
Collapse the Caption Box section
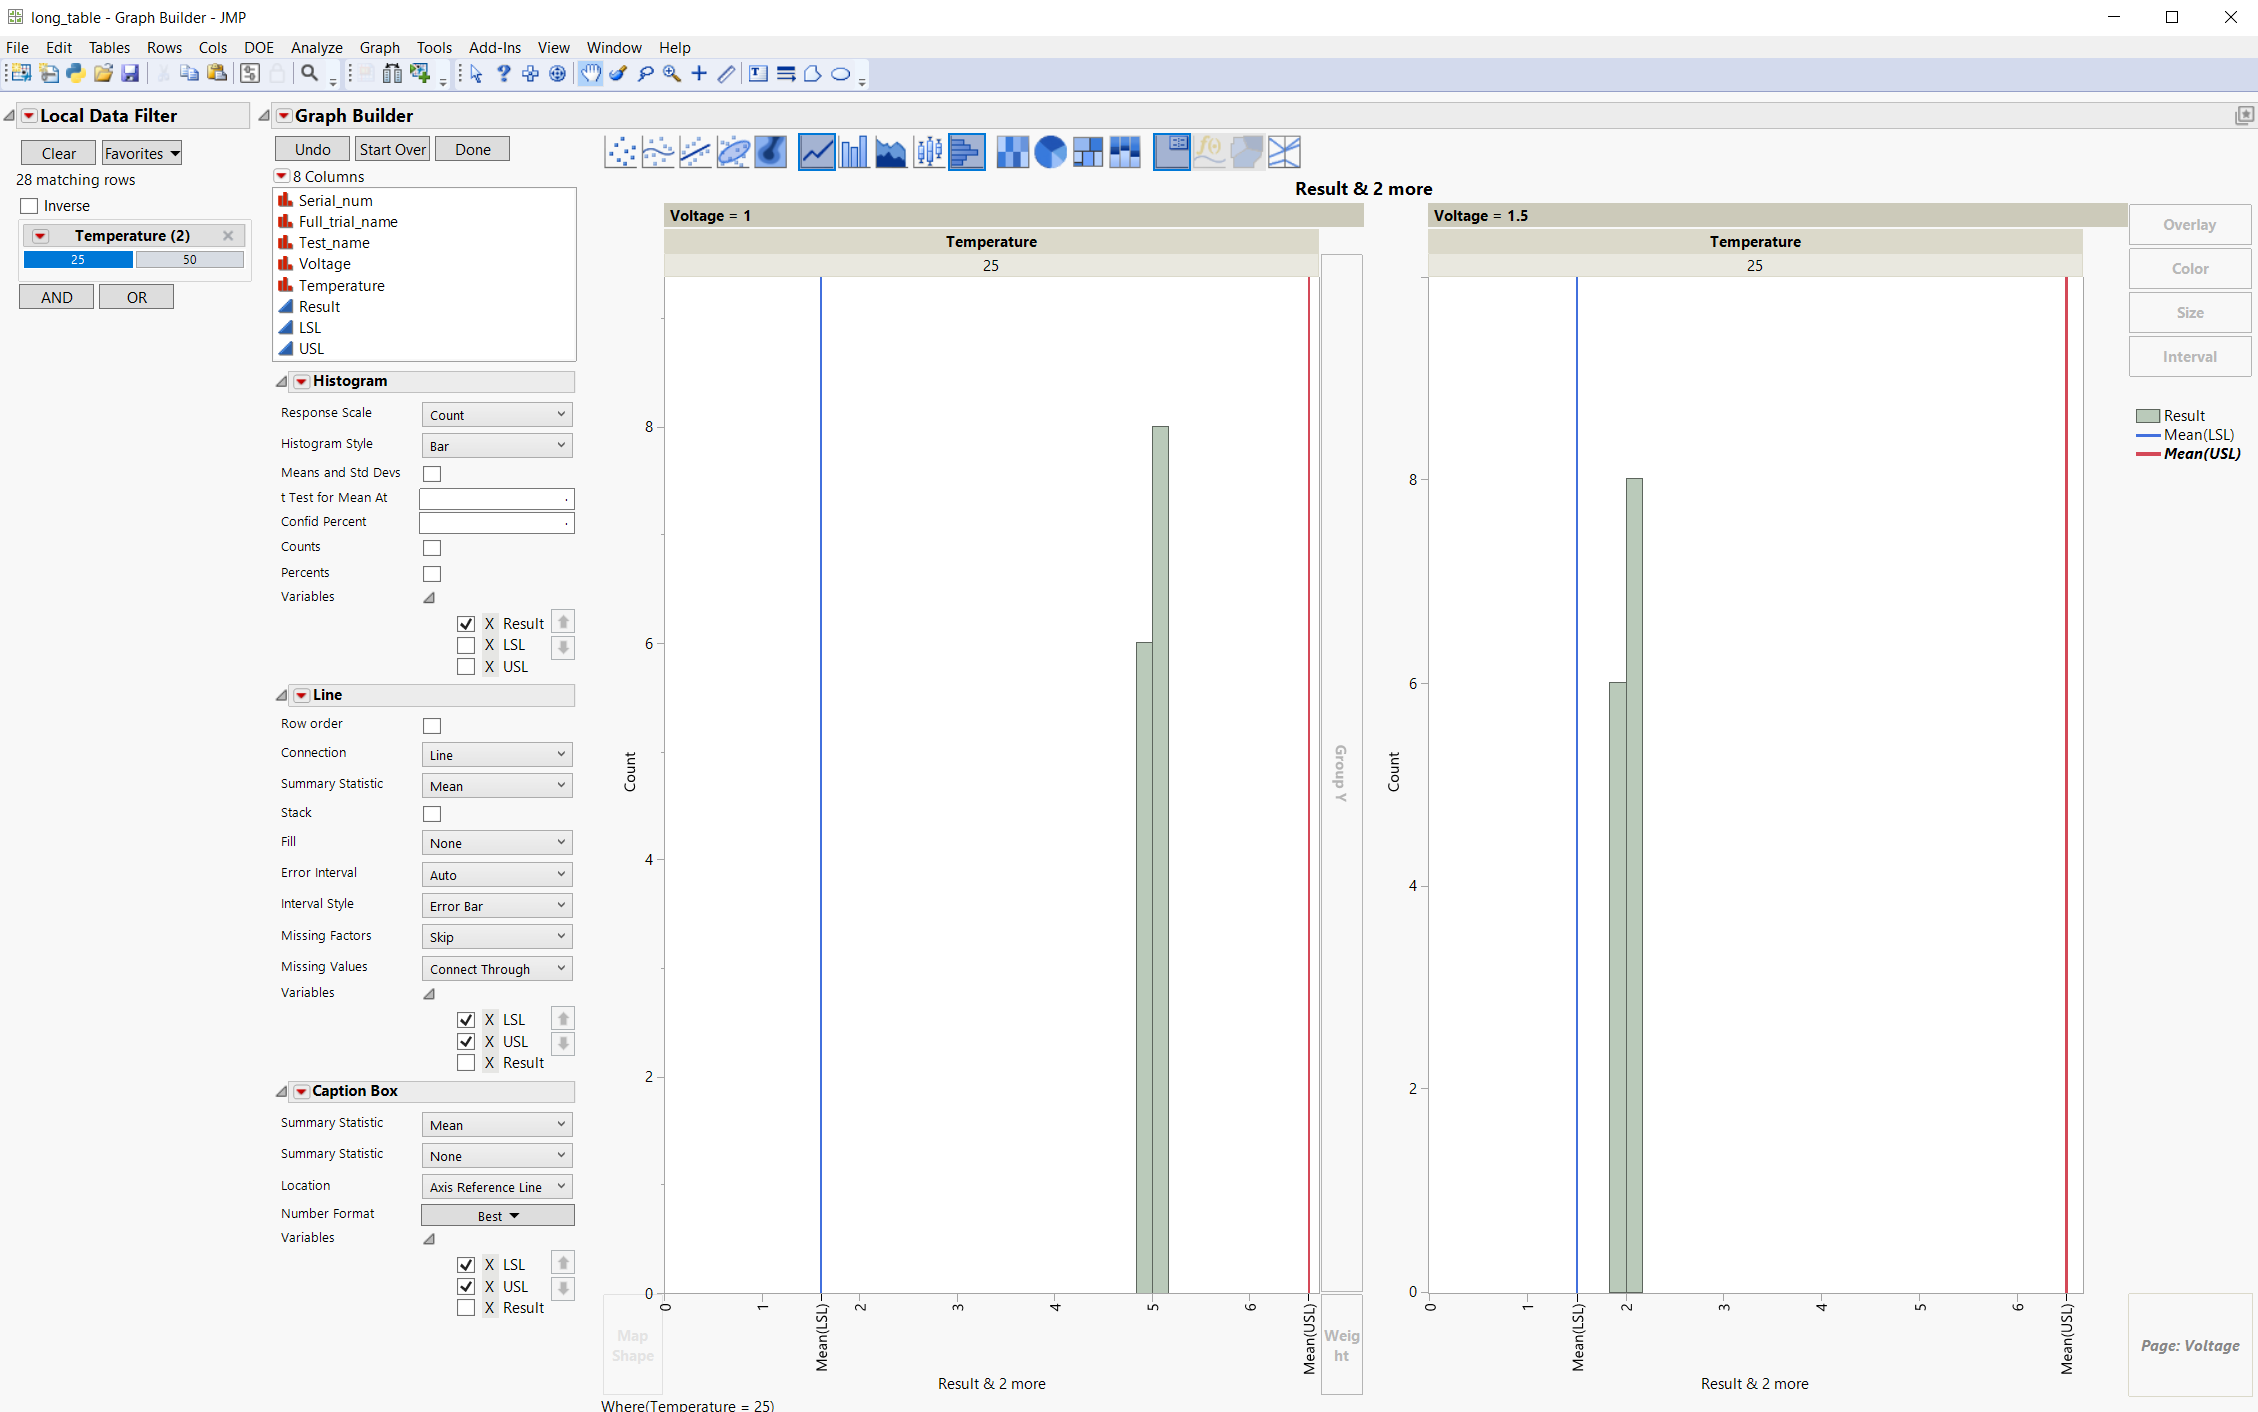(x=282, y=1091)
